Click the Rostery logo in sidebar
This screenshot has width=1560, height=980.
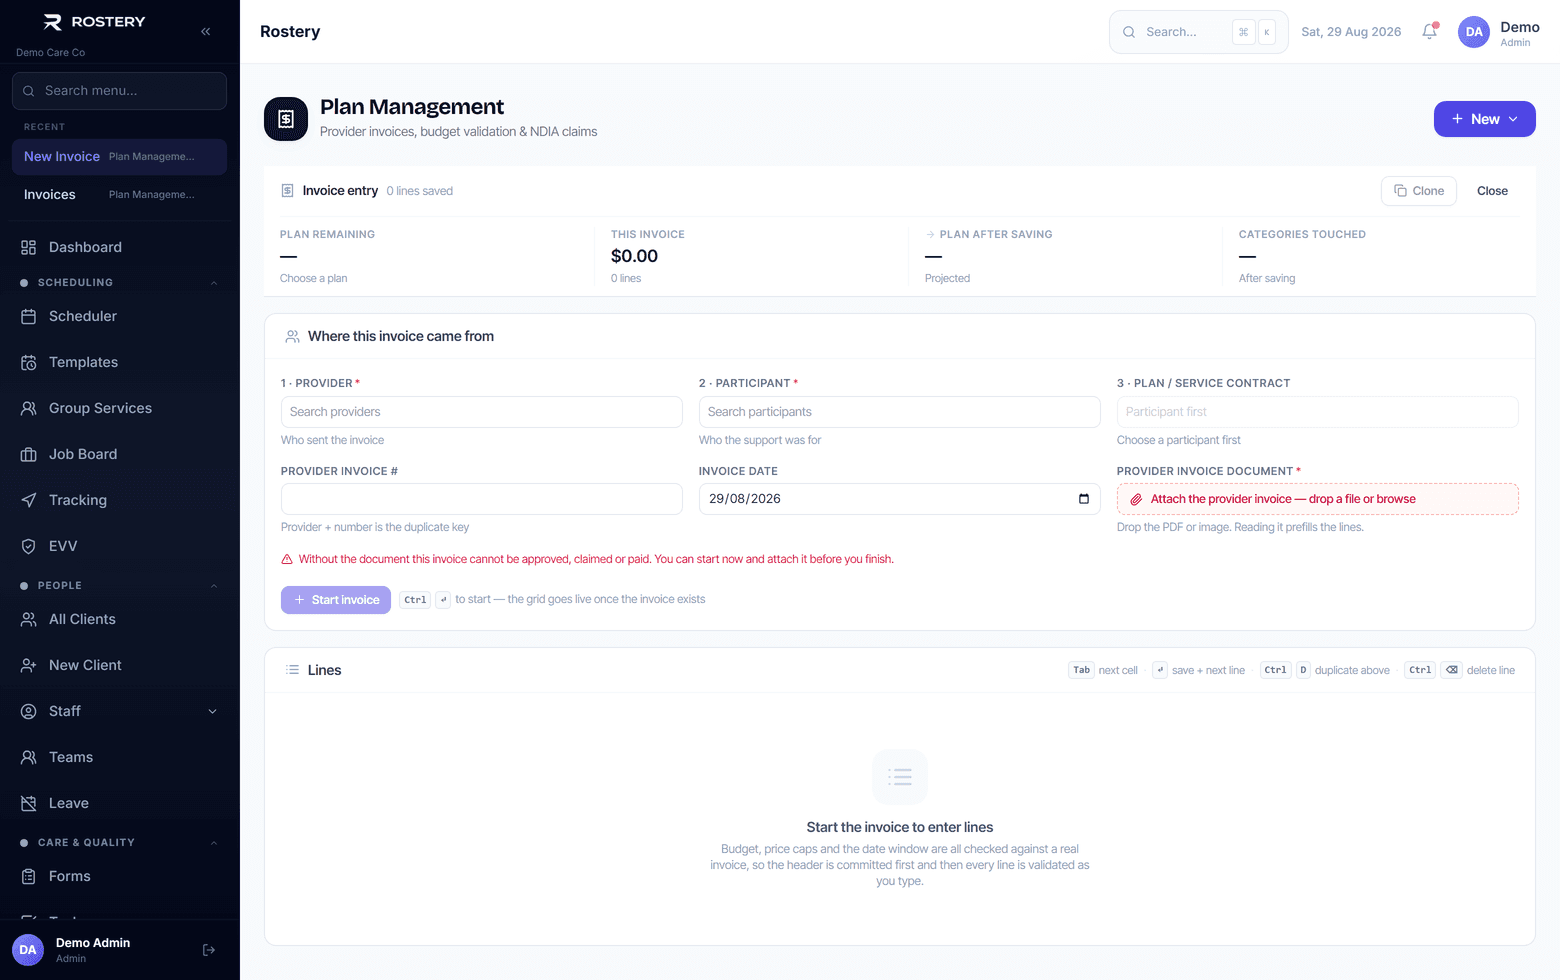[x=95, y=22]
